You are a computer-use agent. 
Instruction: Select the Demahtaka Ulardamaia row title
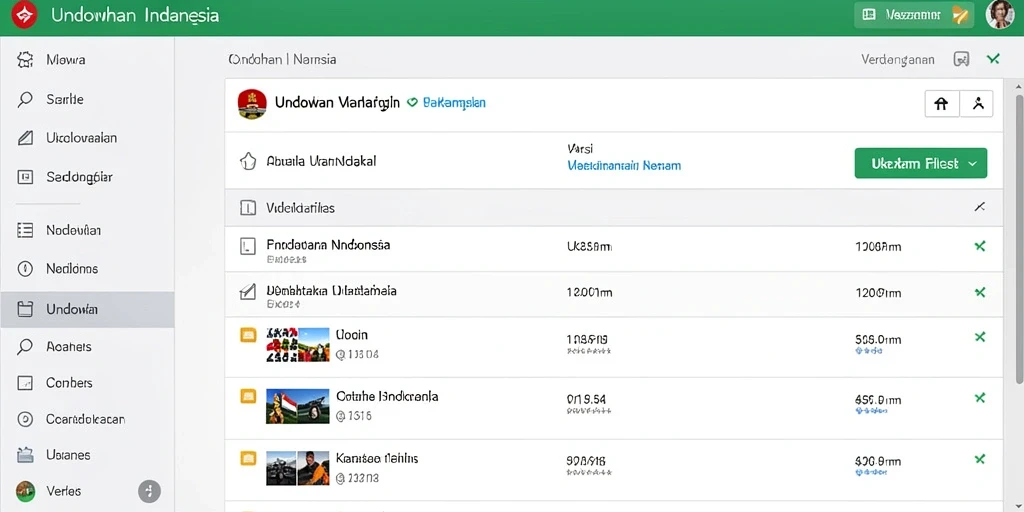pos(331,291)
